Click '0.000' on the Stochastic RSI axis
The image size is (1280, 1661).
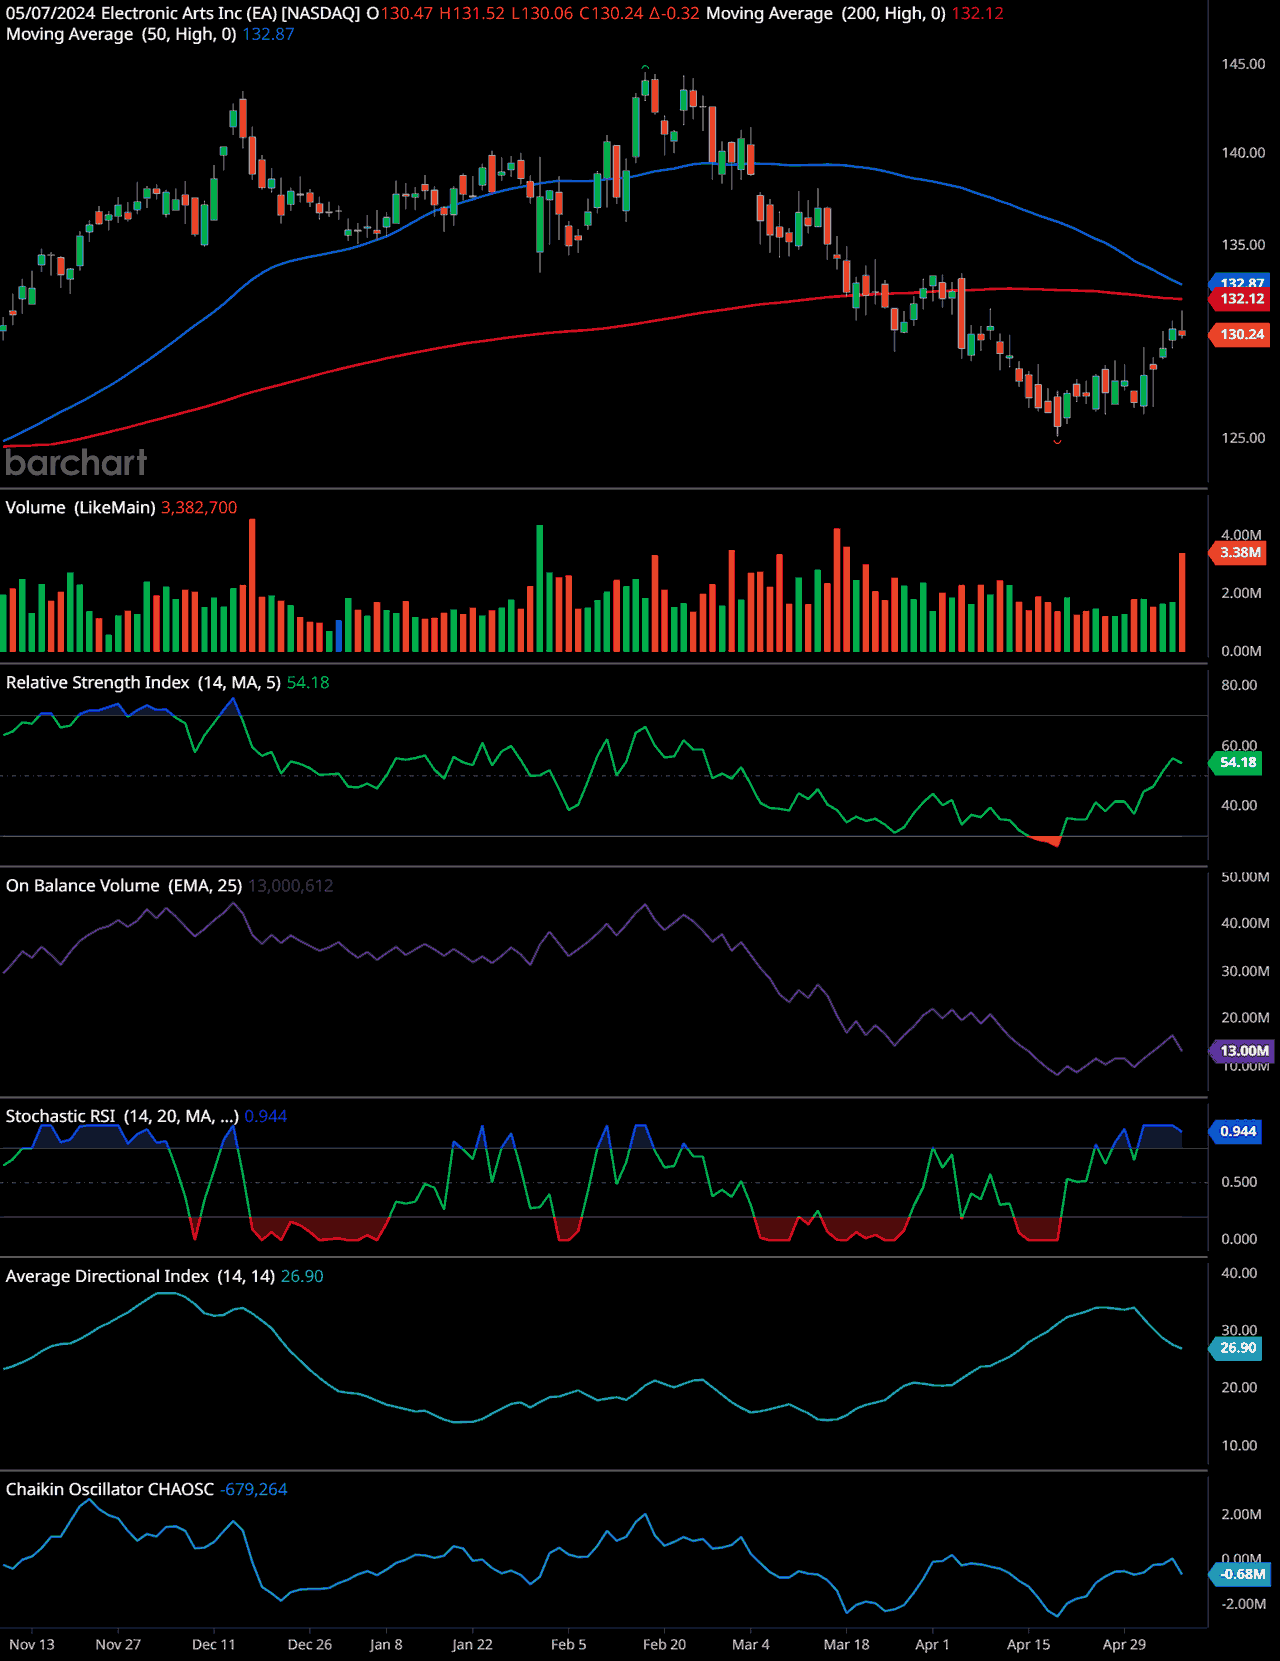1239,1239
